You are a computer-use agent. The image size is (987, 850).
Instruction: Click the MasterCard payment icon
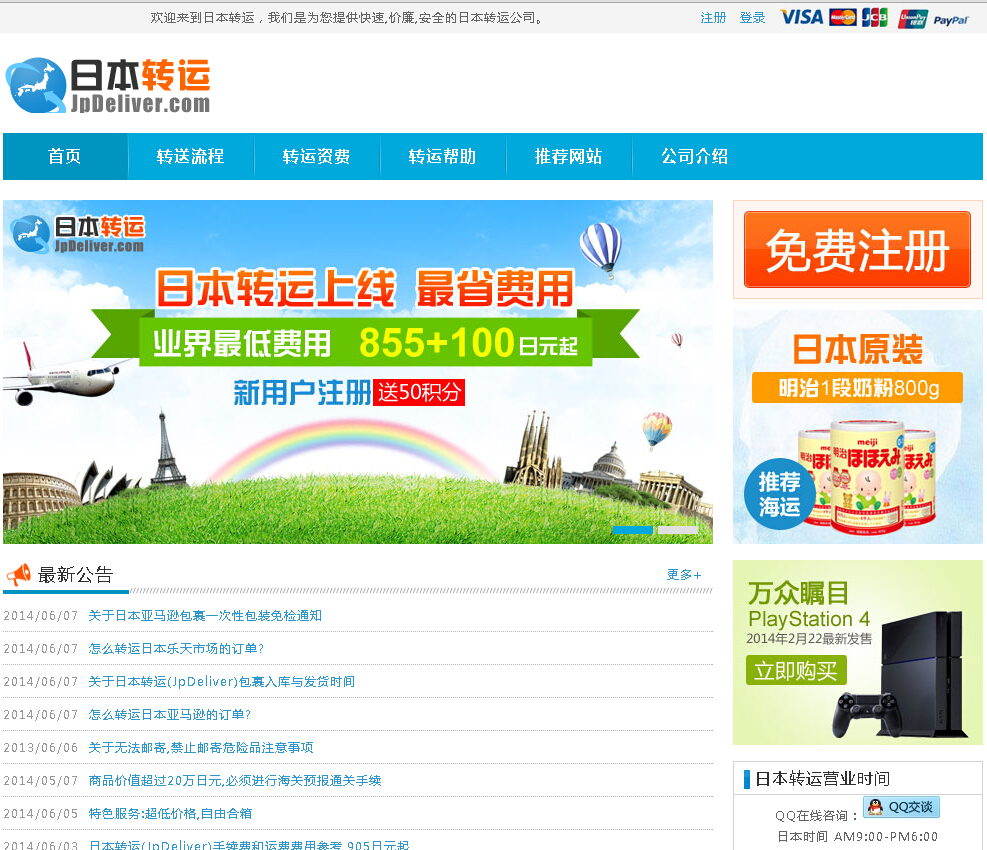tap(843, 17)
